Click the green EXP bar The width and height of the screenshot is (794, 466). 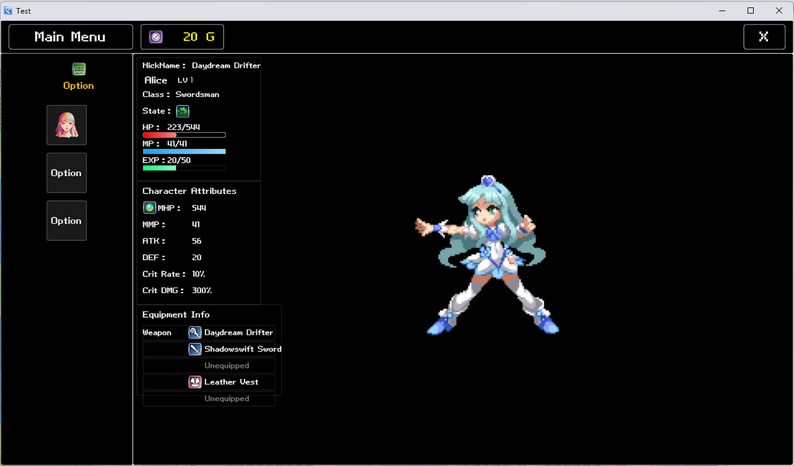click(x=184, y=168)
